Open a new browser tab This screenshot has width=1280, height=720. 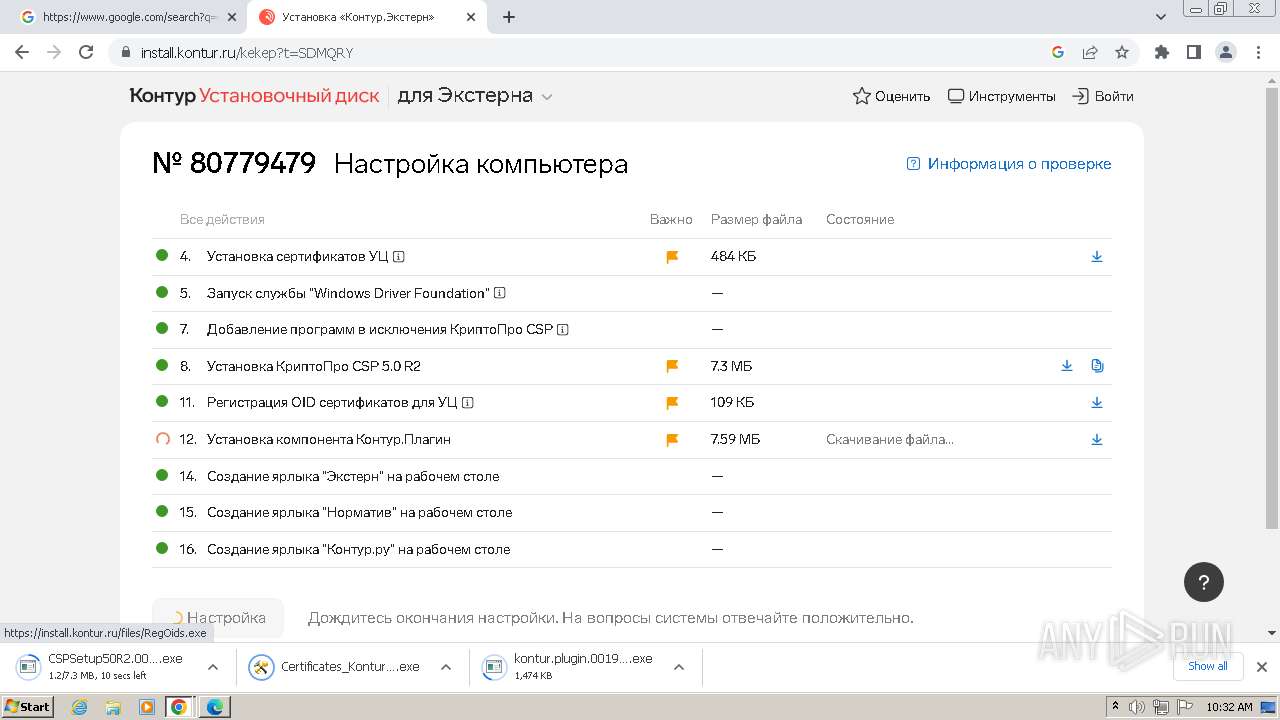[509, 17]
